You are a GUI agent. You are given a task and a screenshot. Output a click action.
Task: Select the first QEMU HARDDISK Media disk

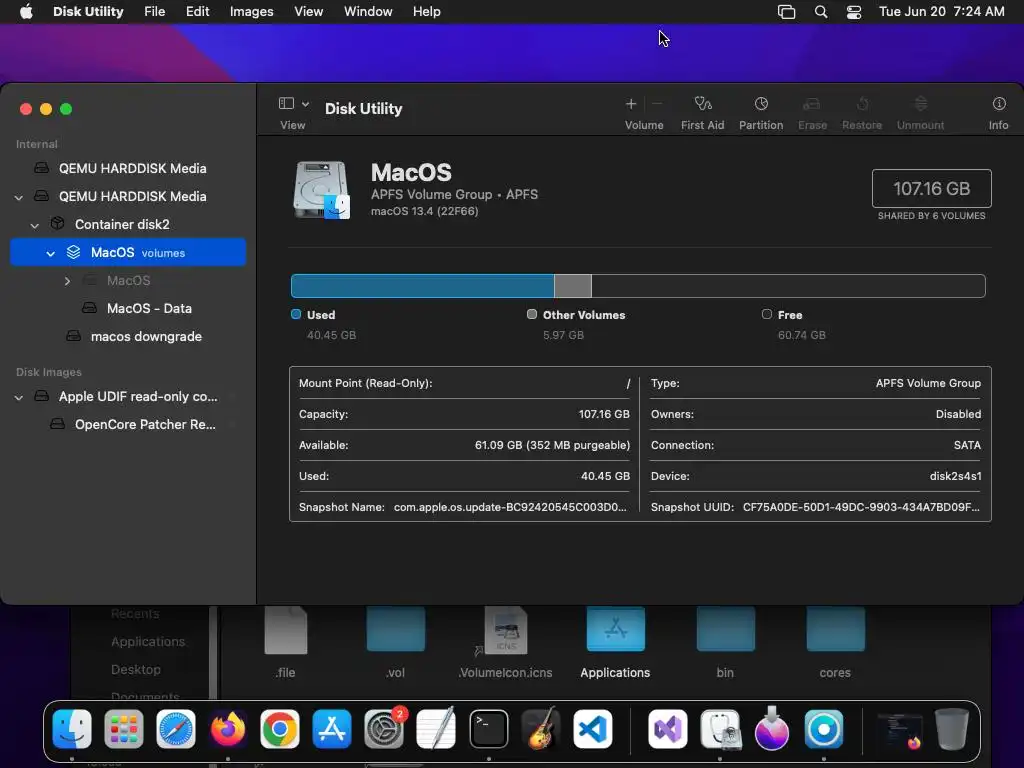(128, 168)
